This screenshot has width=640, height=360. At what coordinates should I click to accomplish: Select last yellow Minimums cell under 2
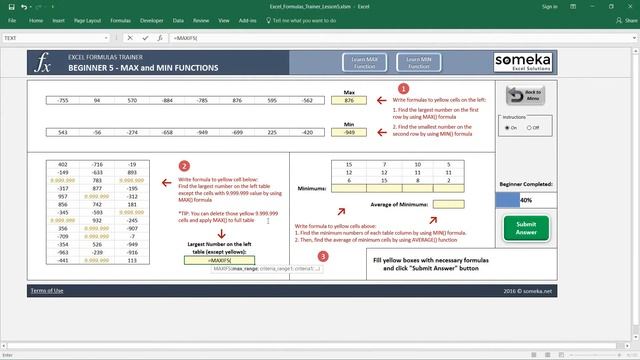[449, 188]
